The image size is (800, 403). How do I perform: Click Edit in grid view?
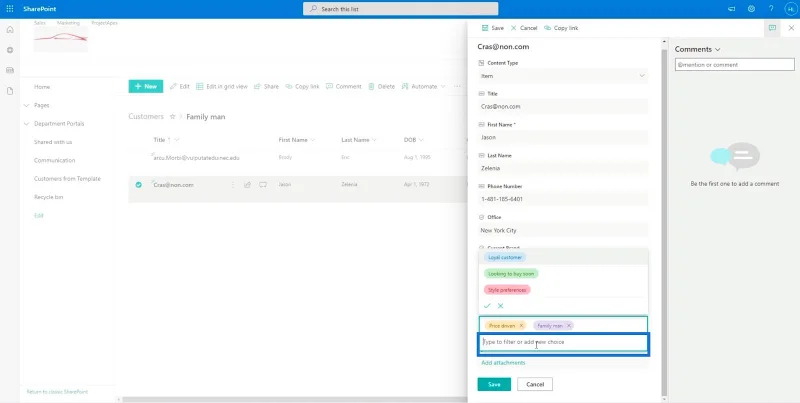pyautogui.click(x=222, y=87)
